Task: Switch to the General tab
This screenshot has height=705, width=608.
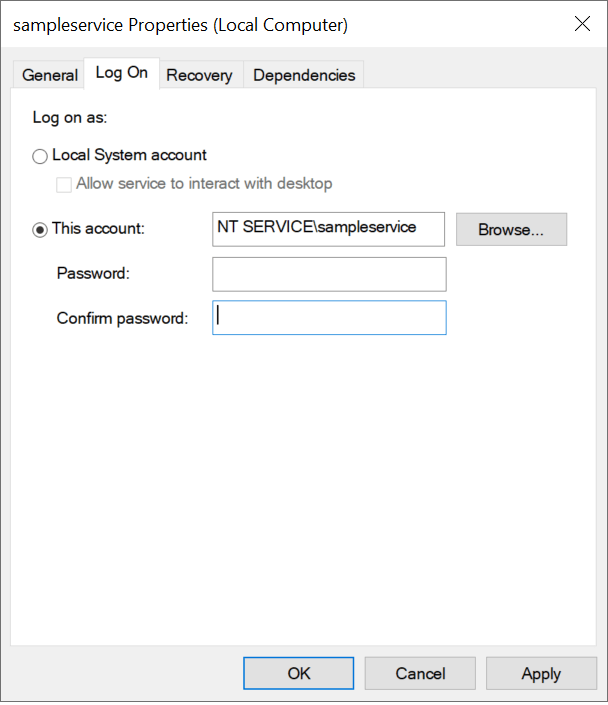Action: (50, 75)
